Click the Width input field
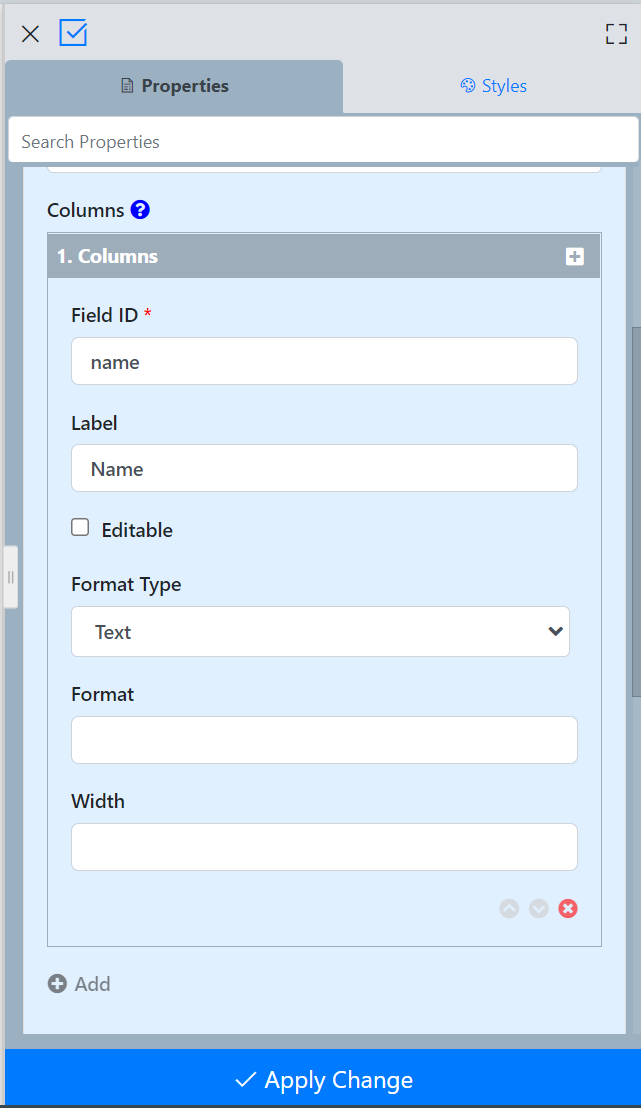641x1108 pixels. click(x=324, y=847)
